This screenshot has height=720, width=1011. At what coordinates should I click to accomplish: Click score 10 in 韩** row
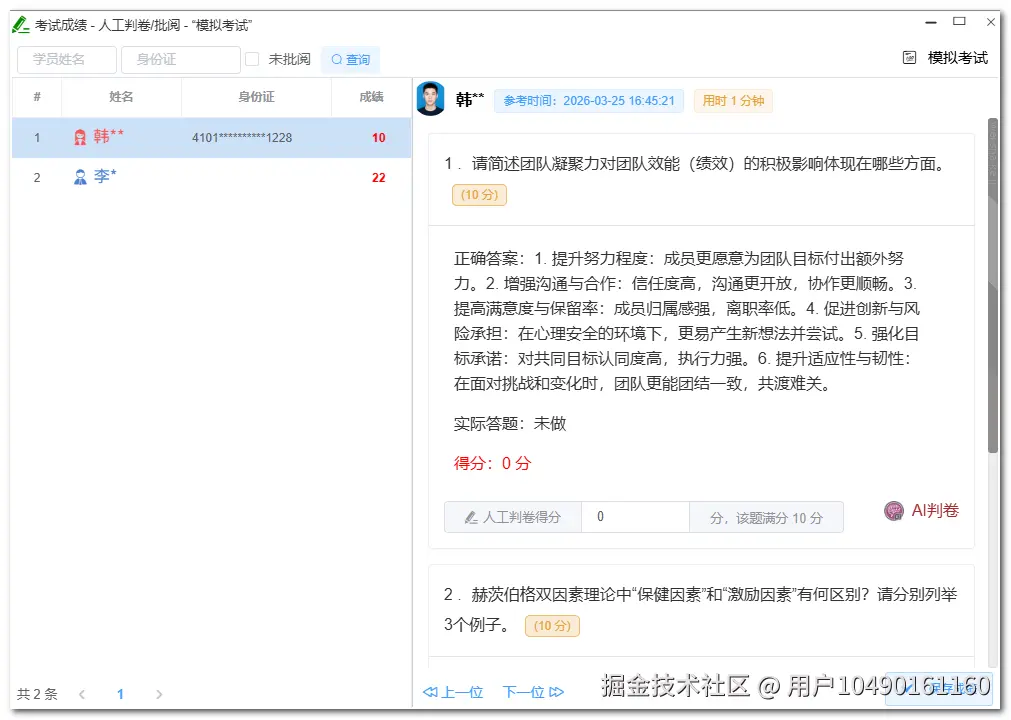tap(378, 138)
